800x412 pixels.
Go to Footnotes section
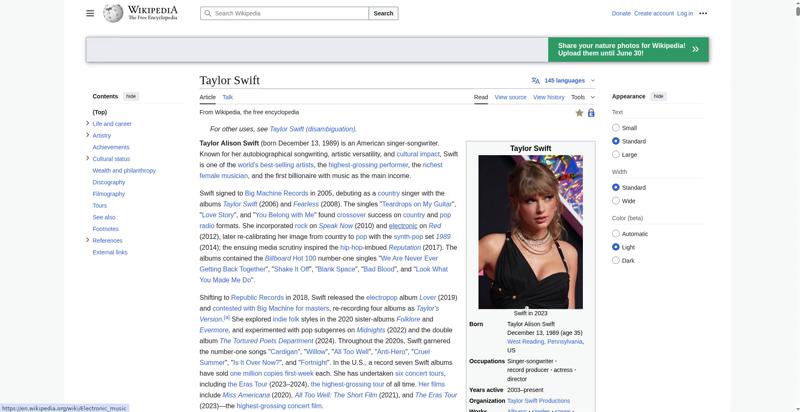[106, 229]
